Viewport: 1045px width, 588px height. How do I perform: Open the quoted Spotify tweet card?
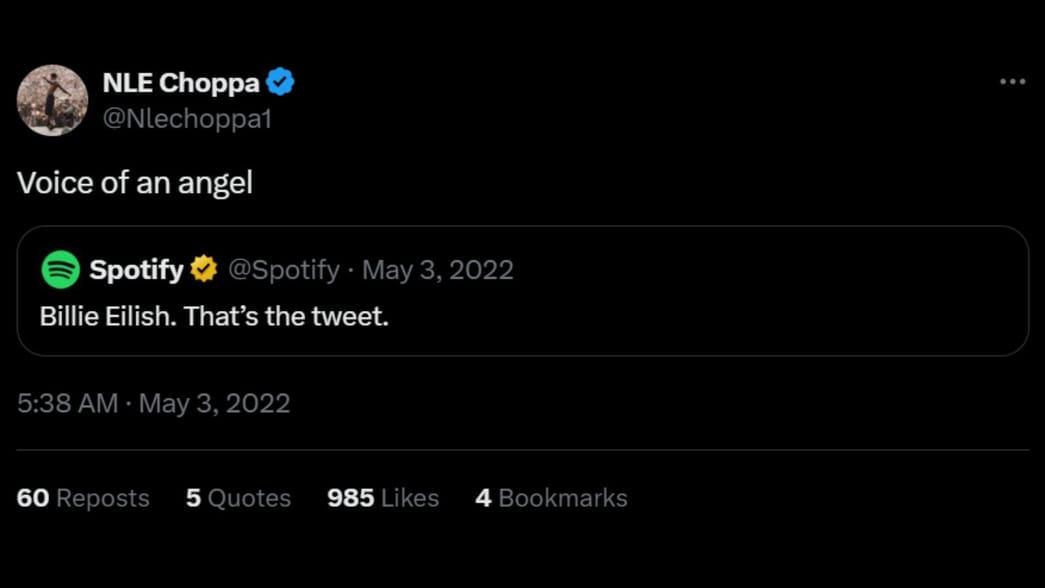(x=522, y=292)
